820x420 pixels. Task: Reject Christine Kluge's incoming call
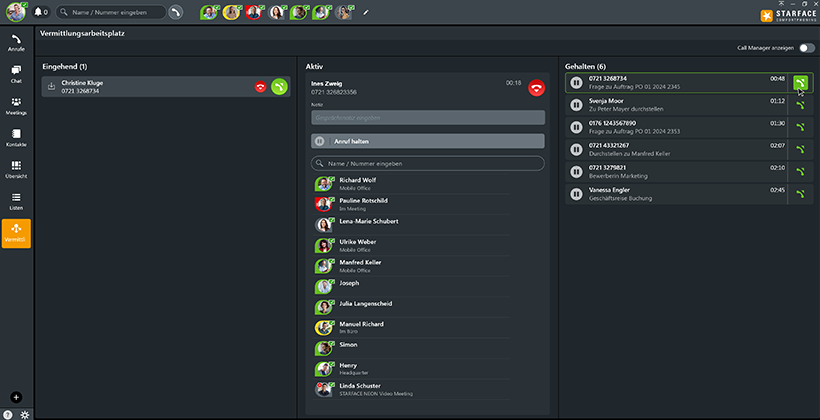click(x=260, y=87)
